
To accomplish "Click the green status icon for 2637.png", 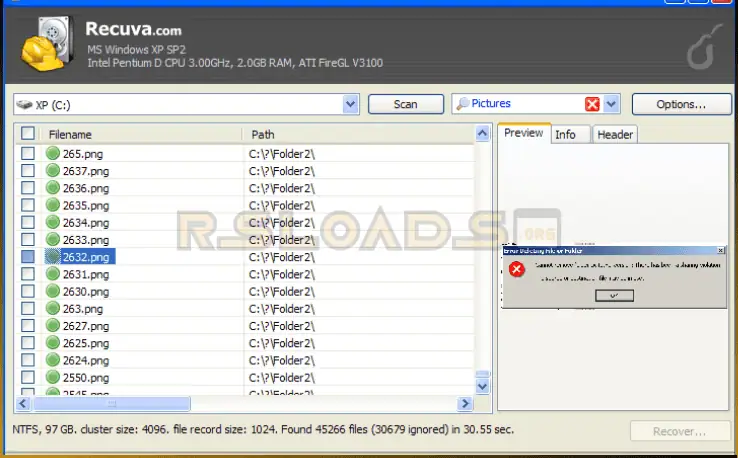I will pyautogui.click(x=53, y=171).
